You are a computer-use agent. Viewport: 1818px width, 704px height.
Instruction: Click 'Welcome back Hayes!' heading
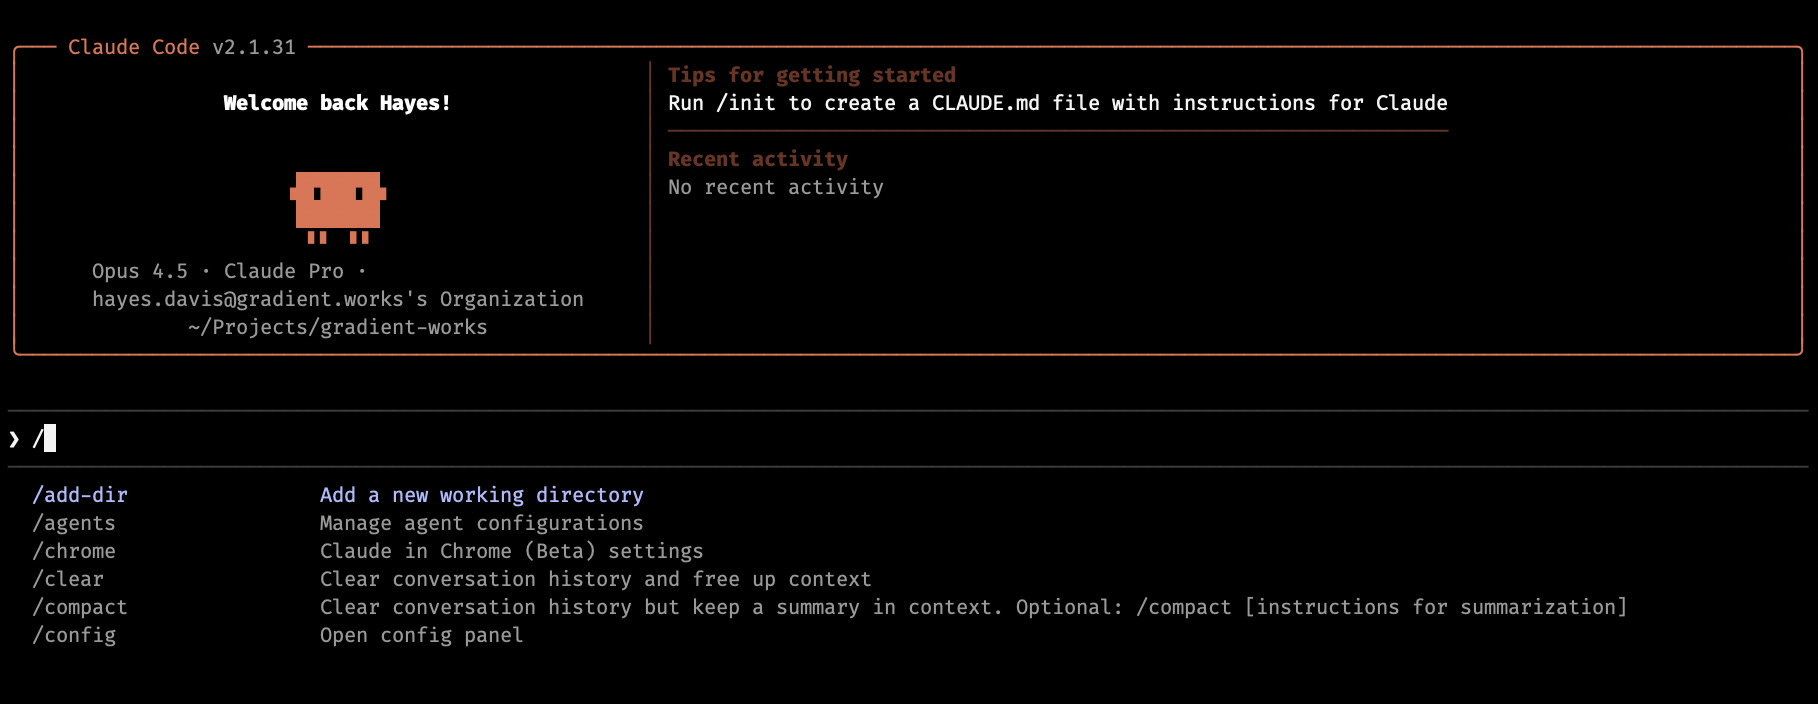[x=337, y=103]
